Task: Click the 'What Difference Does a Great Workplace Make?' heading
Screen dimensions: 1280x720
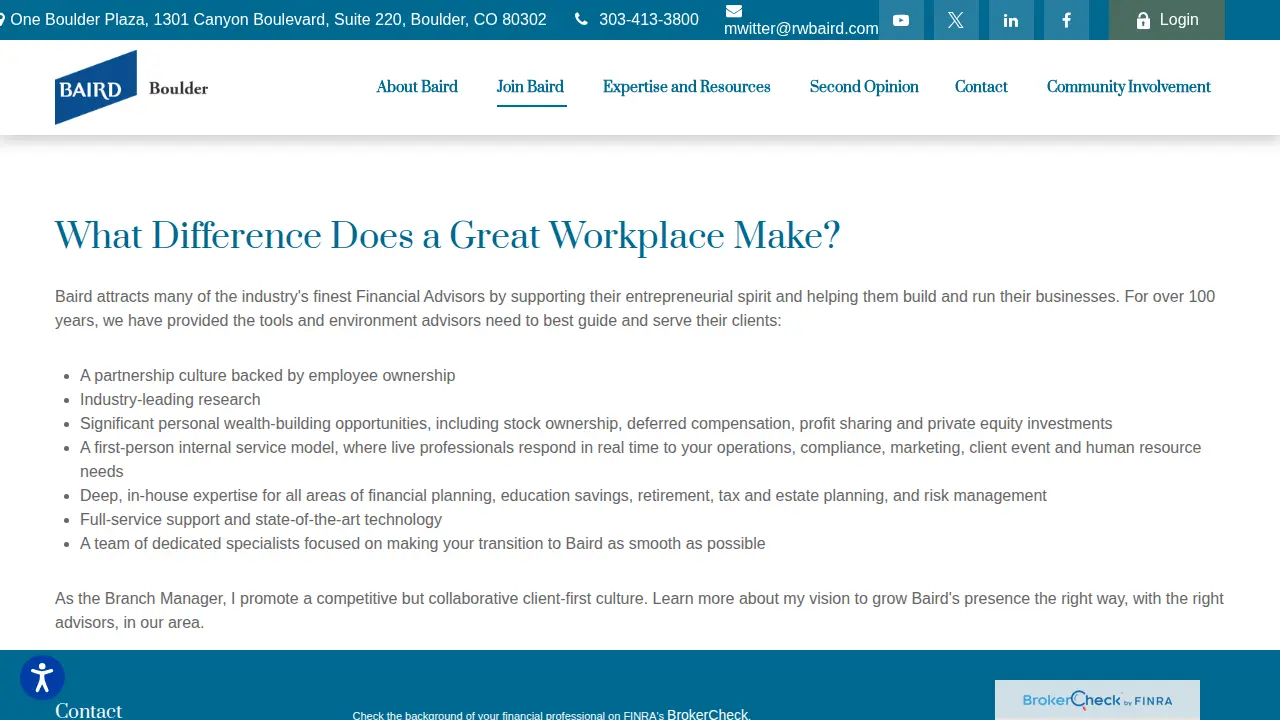Action: (448, 237)
